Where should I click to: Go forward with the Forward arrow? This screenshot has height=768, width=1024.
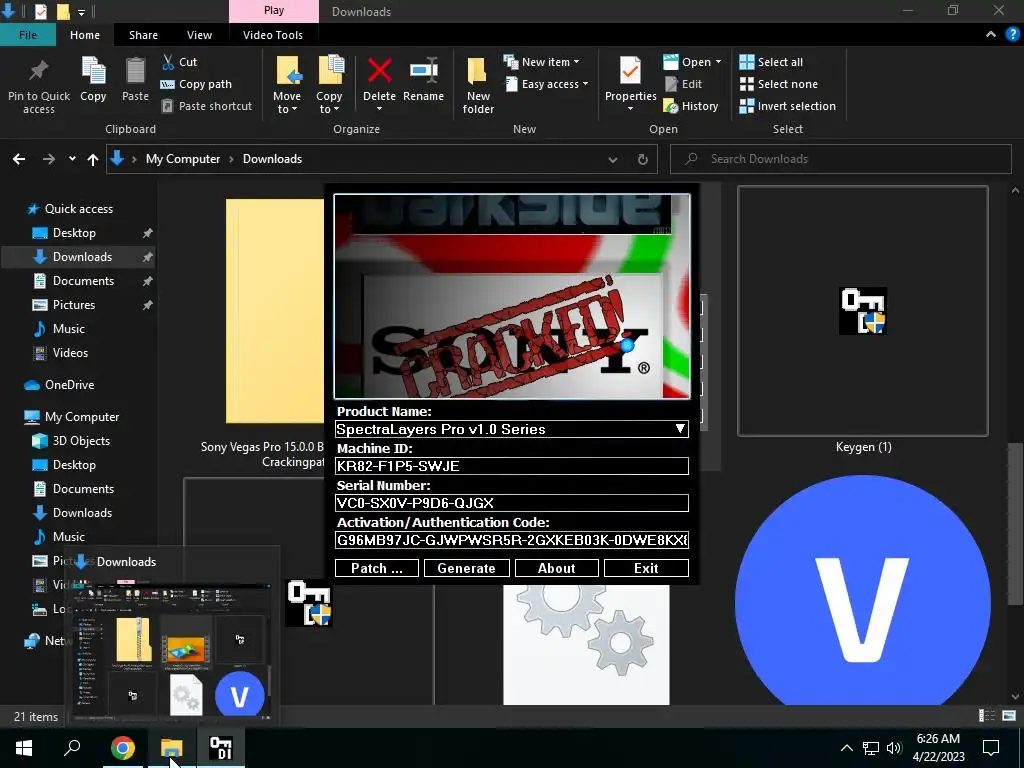click(x=49, y=159)
